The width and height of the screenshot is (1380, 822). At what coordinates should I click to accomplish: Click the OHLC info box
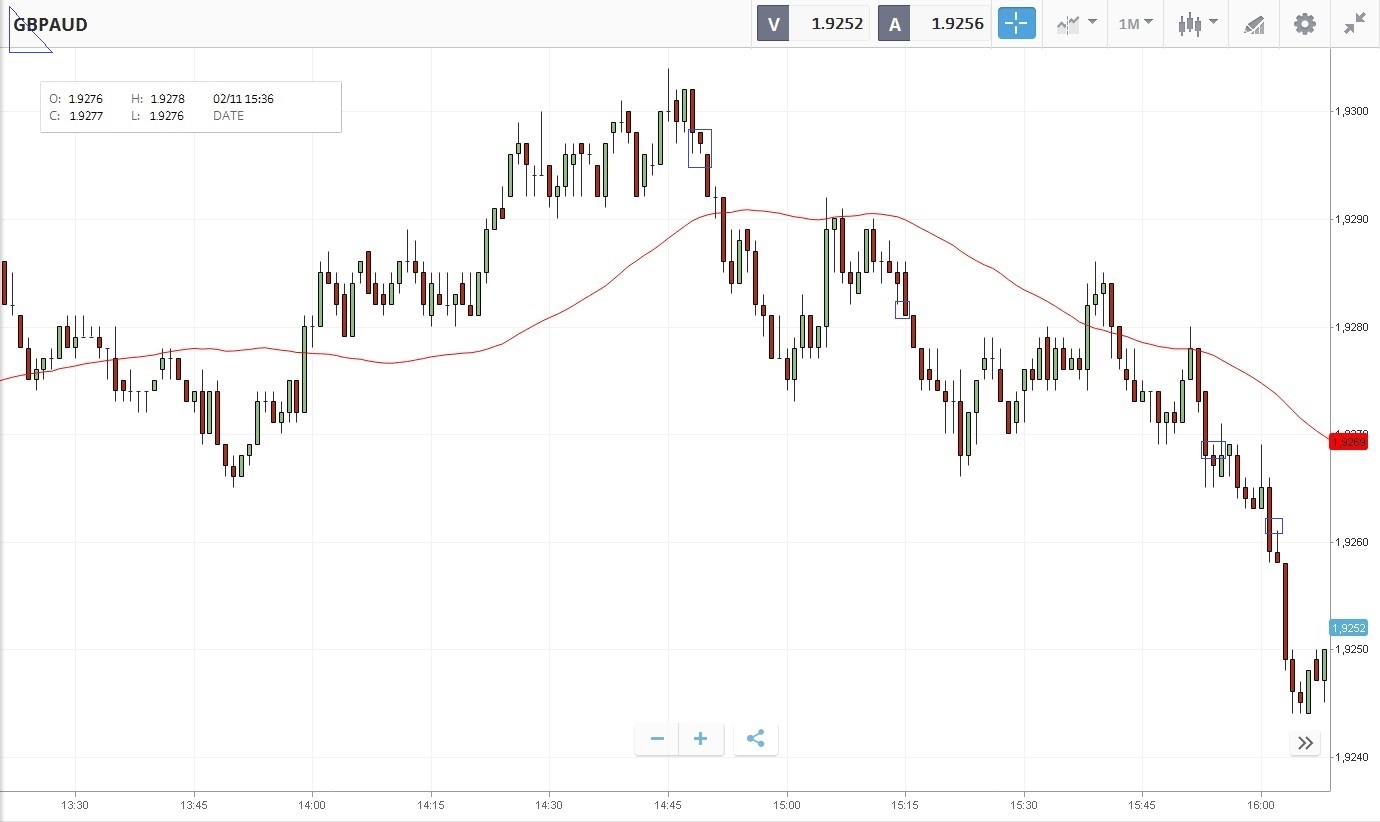(190, 107)
